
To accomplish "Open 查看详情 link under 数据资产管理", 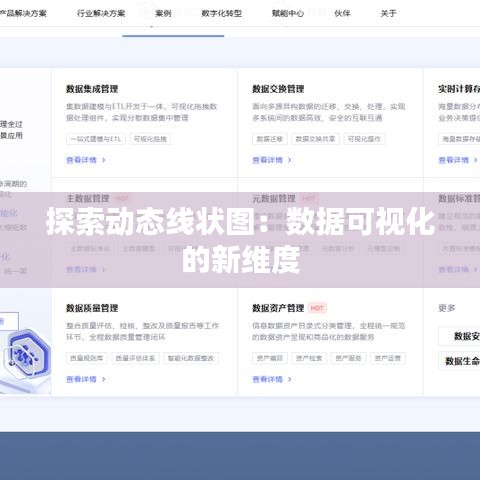I will [267, 379].
